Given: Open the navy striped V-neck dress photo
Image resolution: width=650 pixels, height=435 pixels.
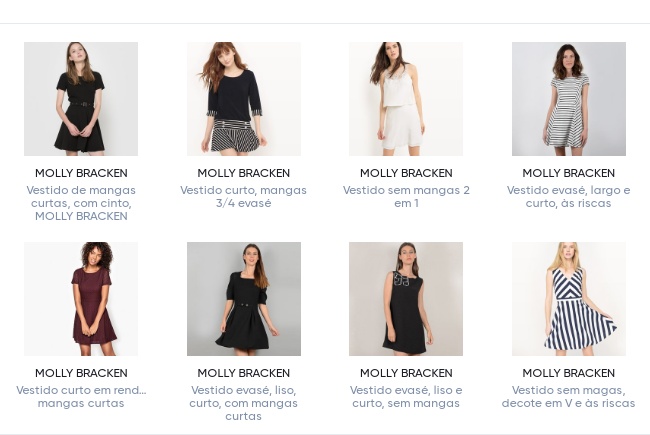Looking at the screenshot, I should (x=568, y=299).
